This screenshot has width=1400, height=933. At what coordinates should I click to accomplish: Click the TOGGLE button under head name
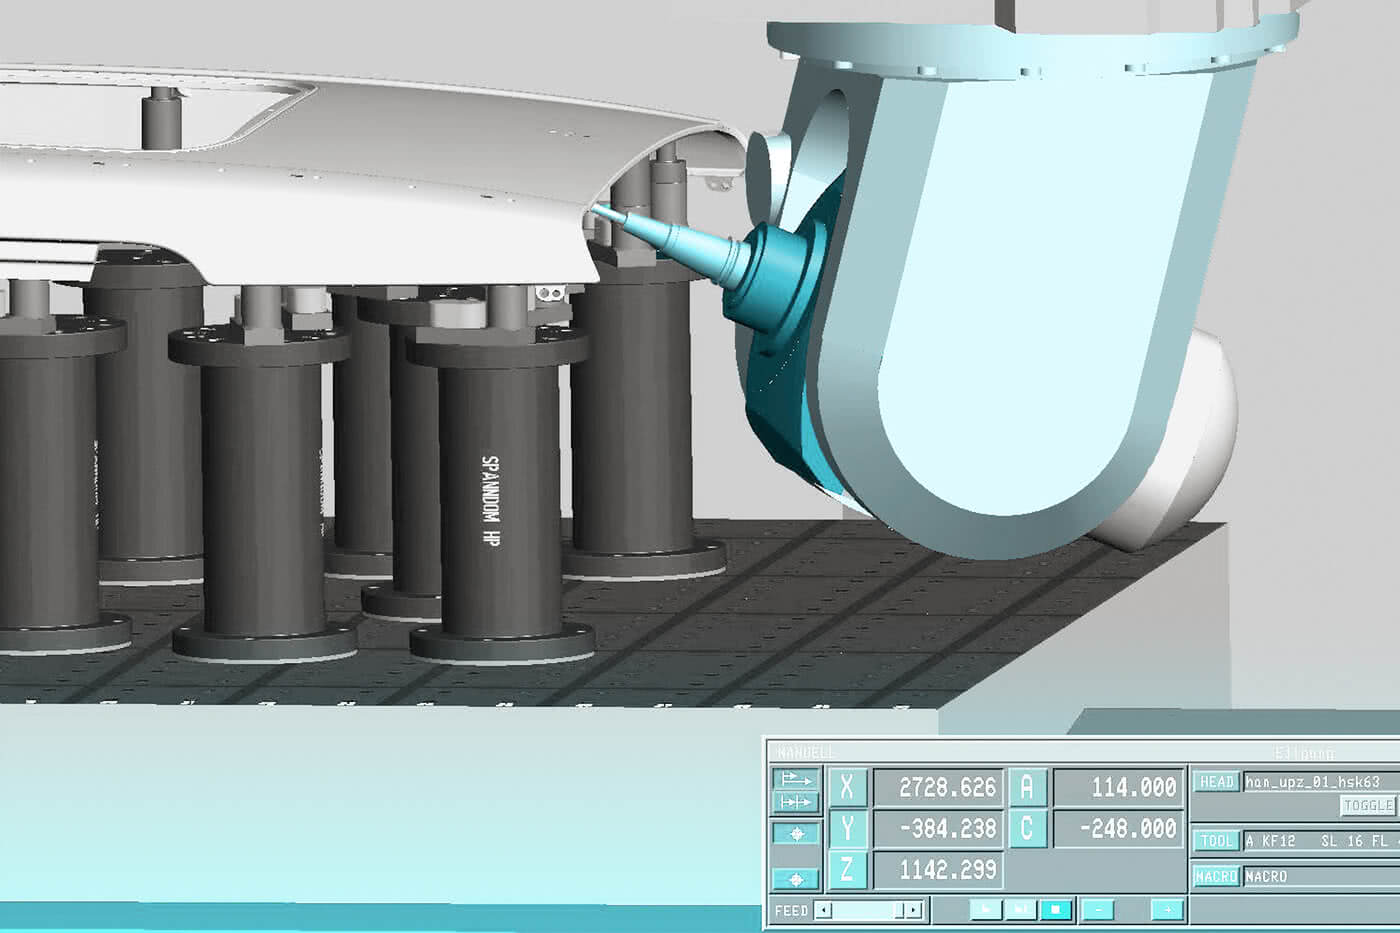point(1367,806)
